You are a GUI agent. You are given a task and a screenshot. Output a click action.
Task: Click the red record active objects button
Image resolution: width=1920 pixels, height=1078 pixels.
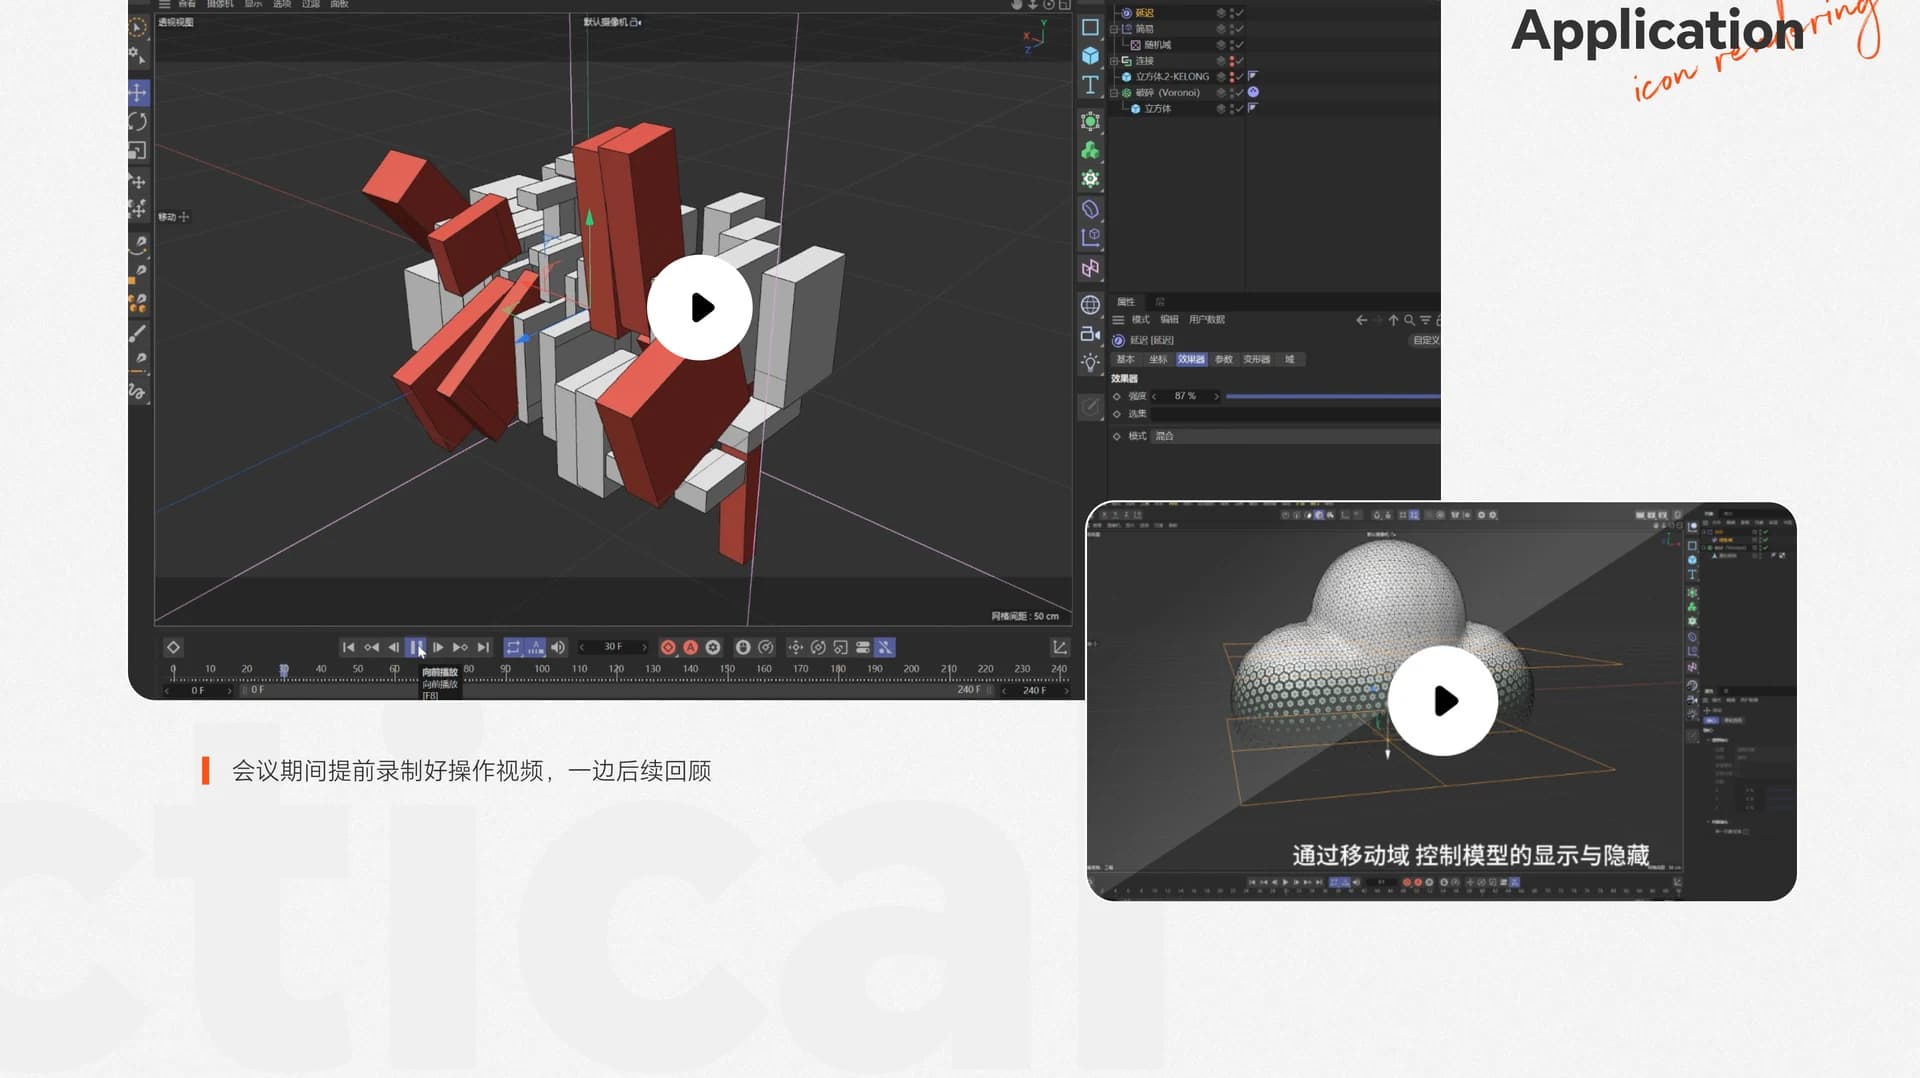668,648
